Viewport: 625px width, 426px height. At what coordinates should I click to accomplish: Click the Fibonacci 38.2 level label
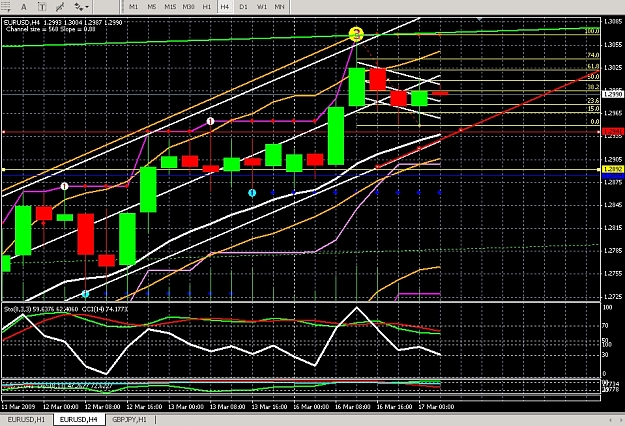[x=593, y=87]
